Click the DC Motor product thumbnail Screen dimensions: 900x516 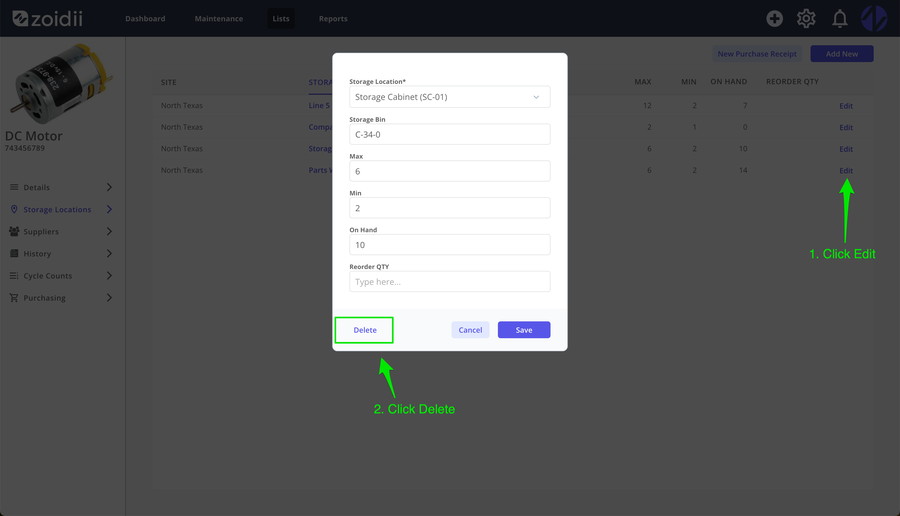[60, 84]
